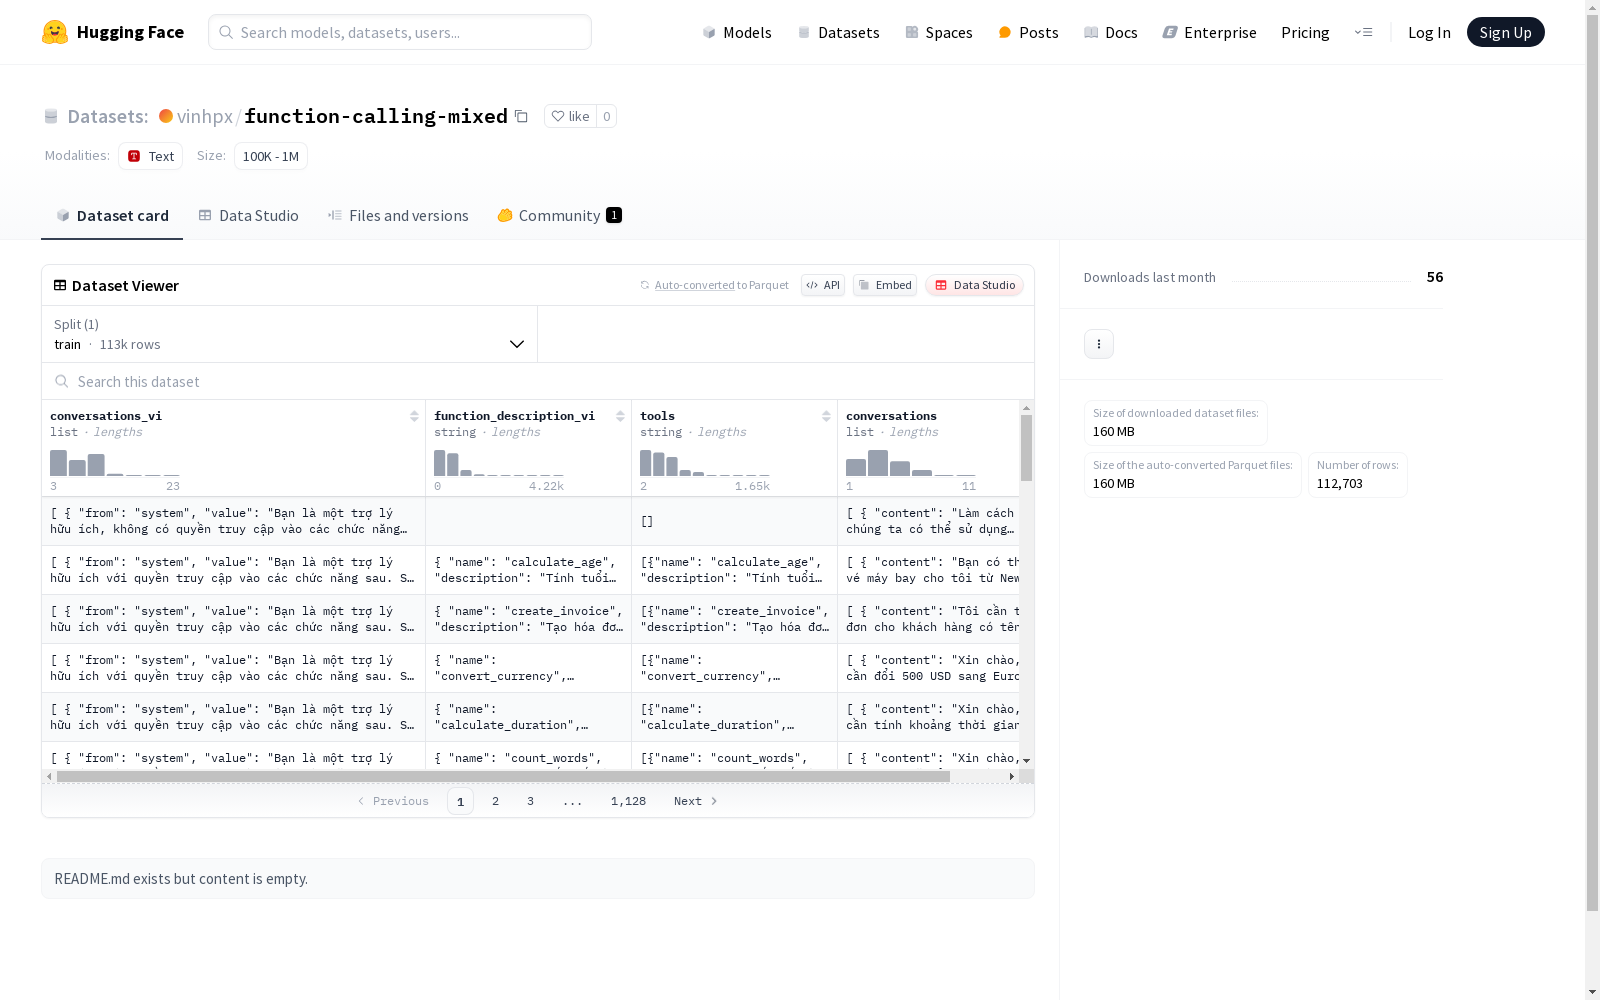Open the Files and versions tab

[x=398, y=216]
